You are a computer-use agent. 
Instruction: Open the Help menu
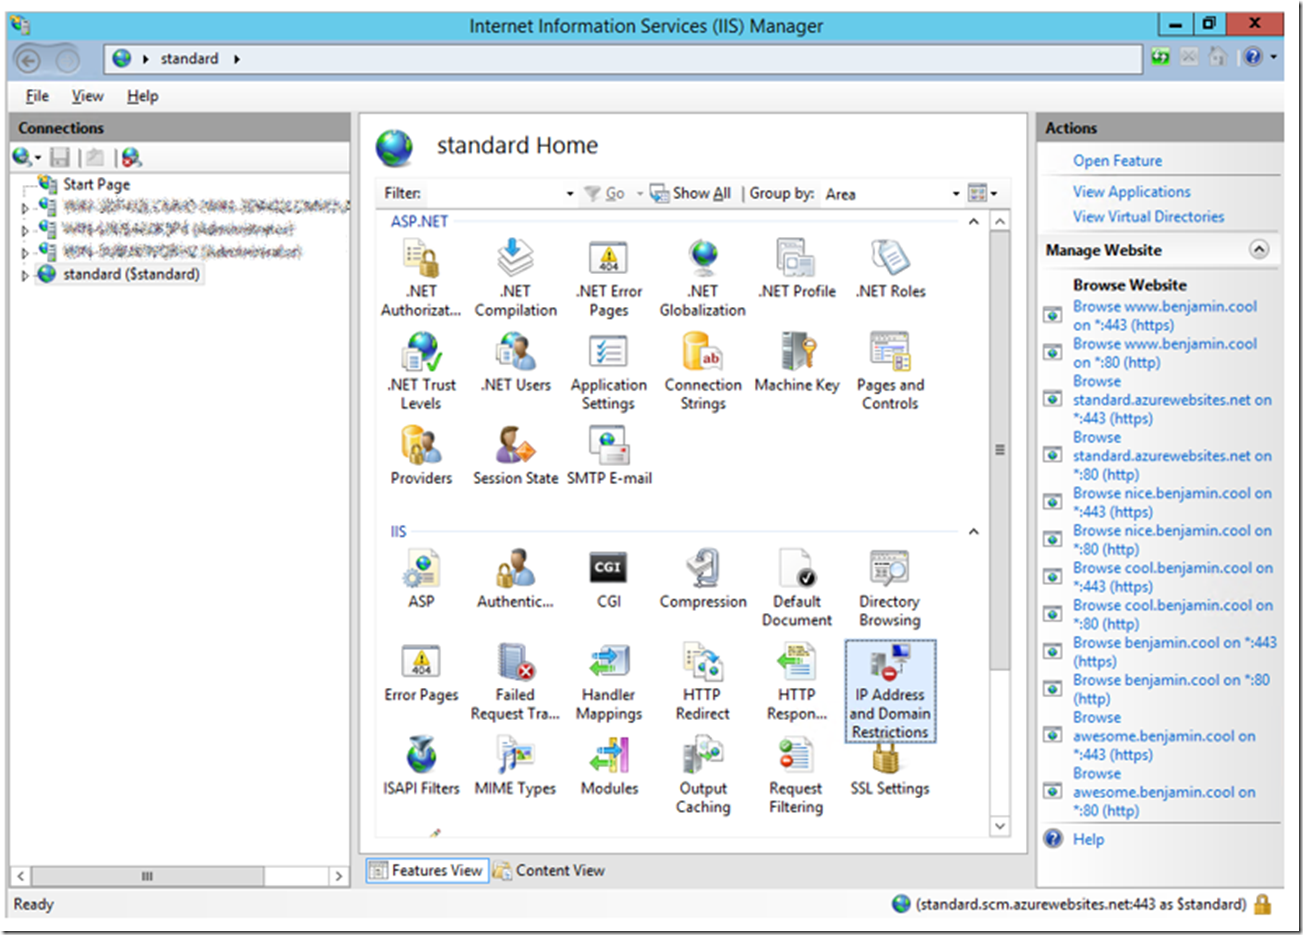142,96
